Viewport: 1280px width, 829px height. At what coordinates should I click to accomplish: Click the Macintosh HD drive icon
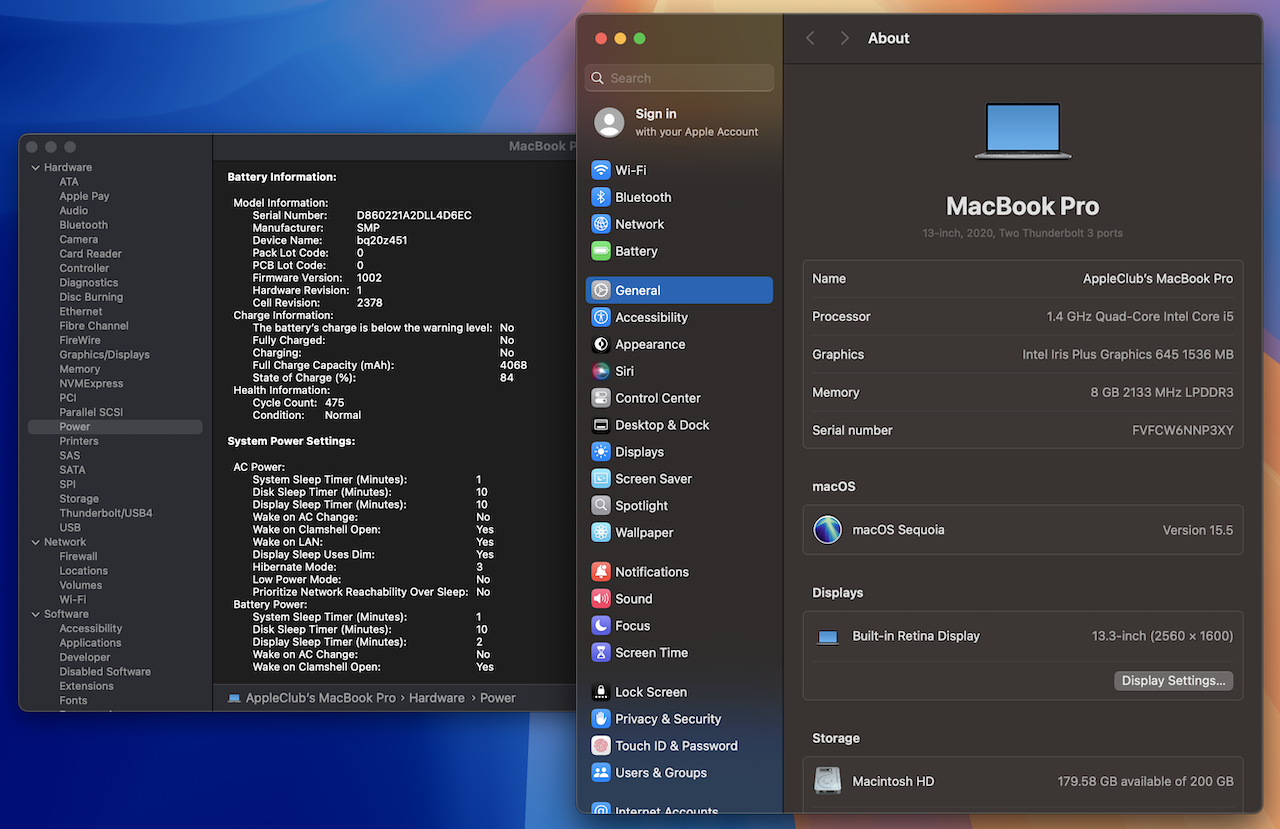click(828, 781)
